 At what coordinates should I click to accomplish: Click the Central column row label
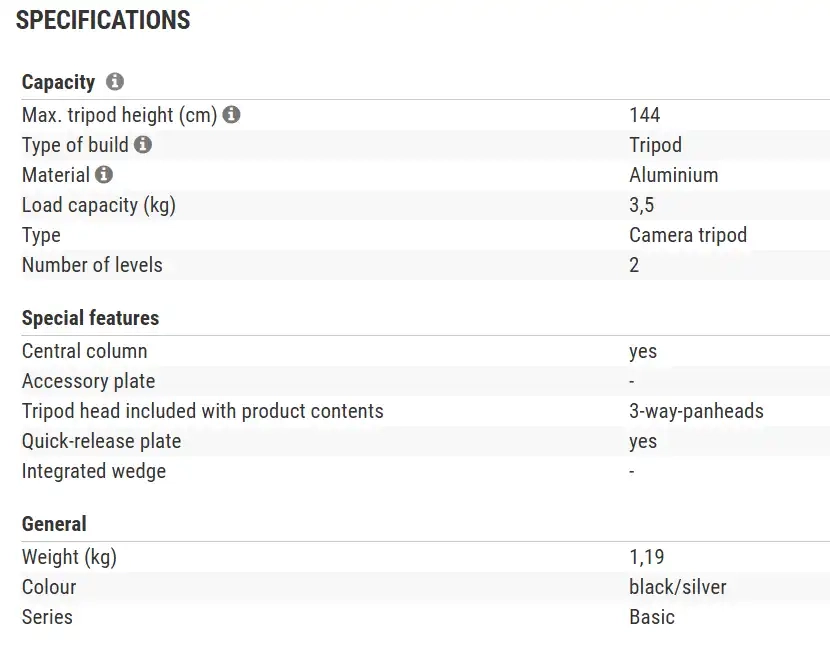click(84, 351)
